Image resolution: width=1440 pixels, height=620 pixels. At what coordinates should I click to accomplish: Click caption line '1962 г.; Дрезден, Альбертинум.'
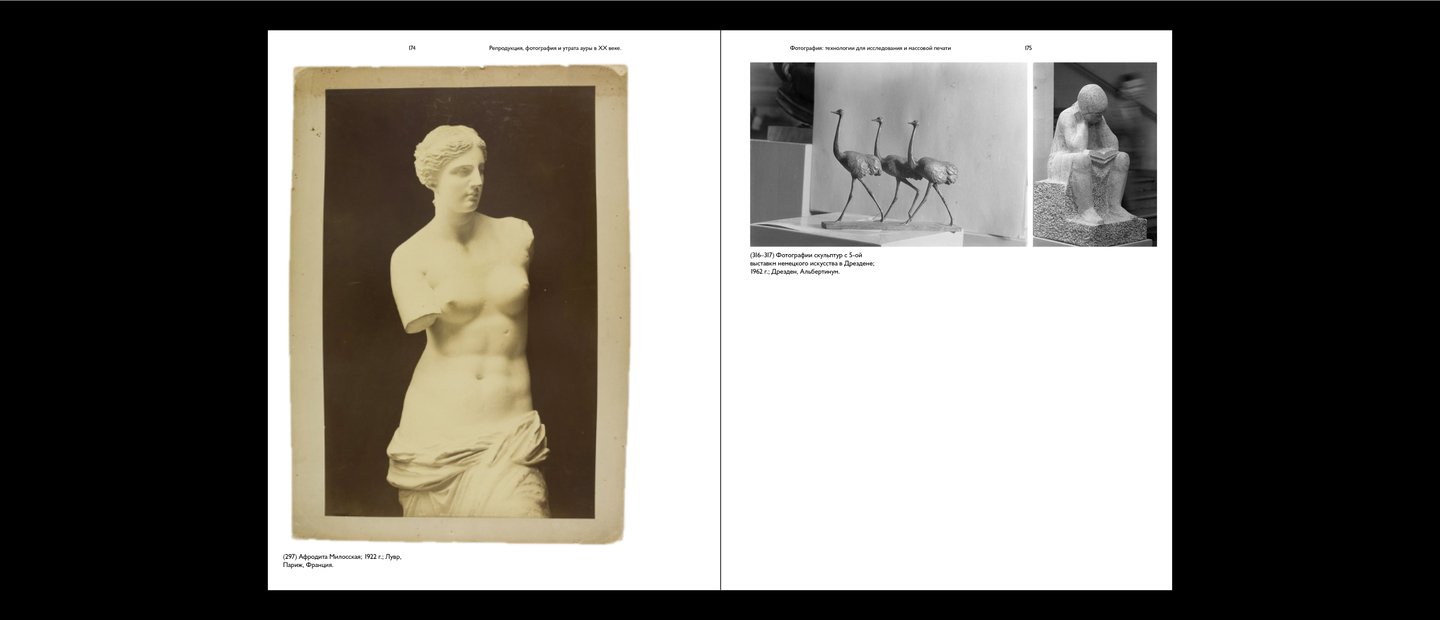point(795,271)
